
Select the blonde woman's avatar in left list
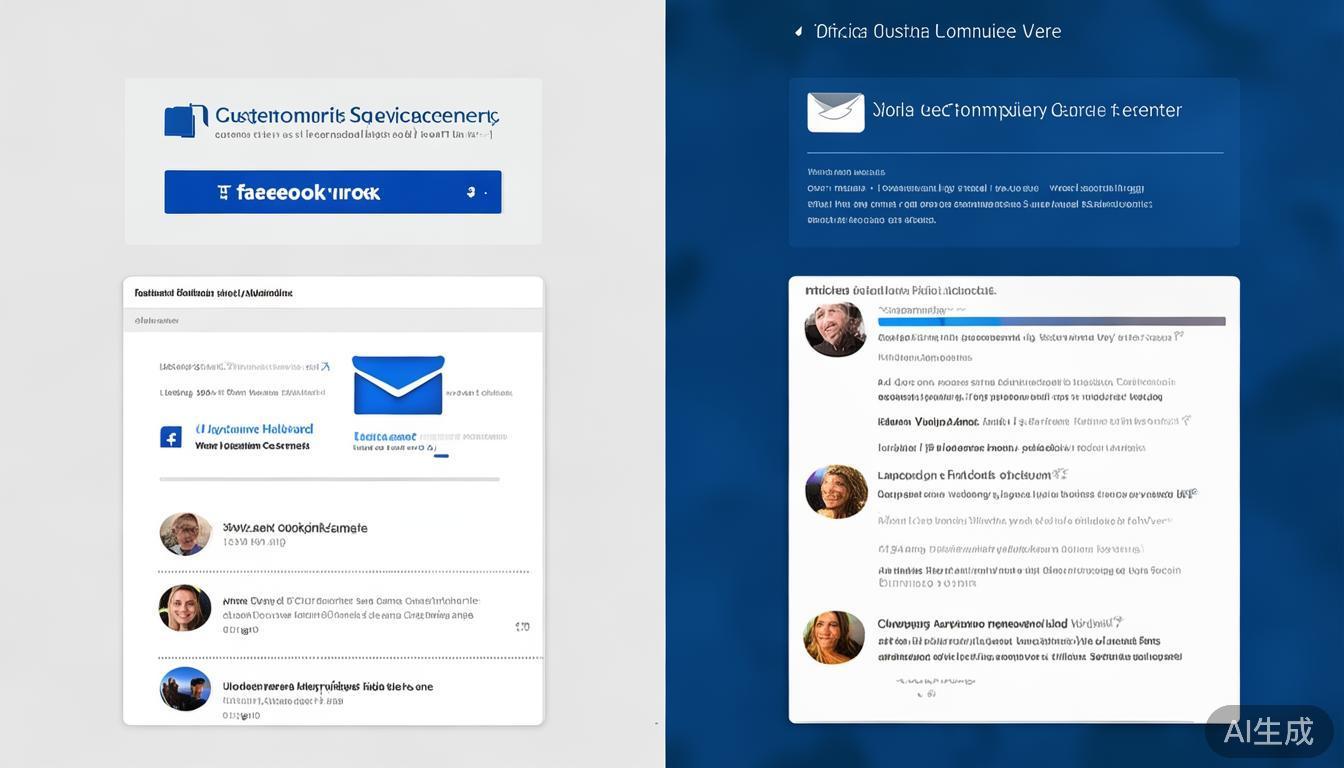(x=185, y=608)
